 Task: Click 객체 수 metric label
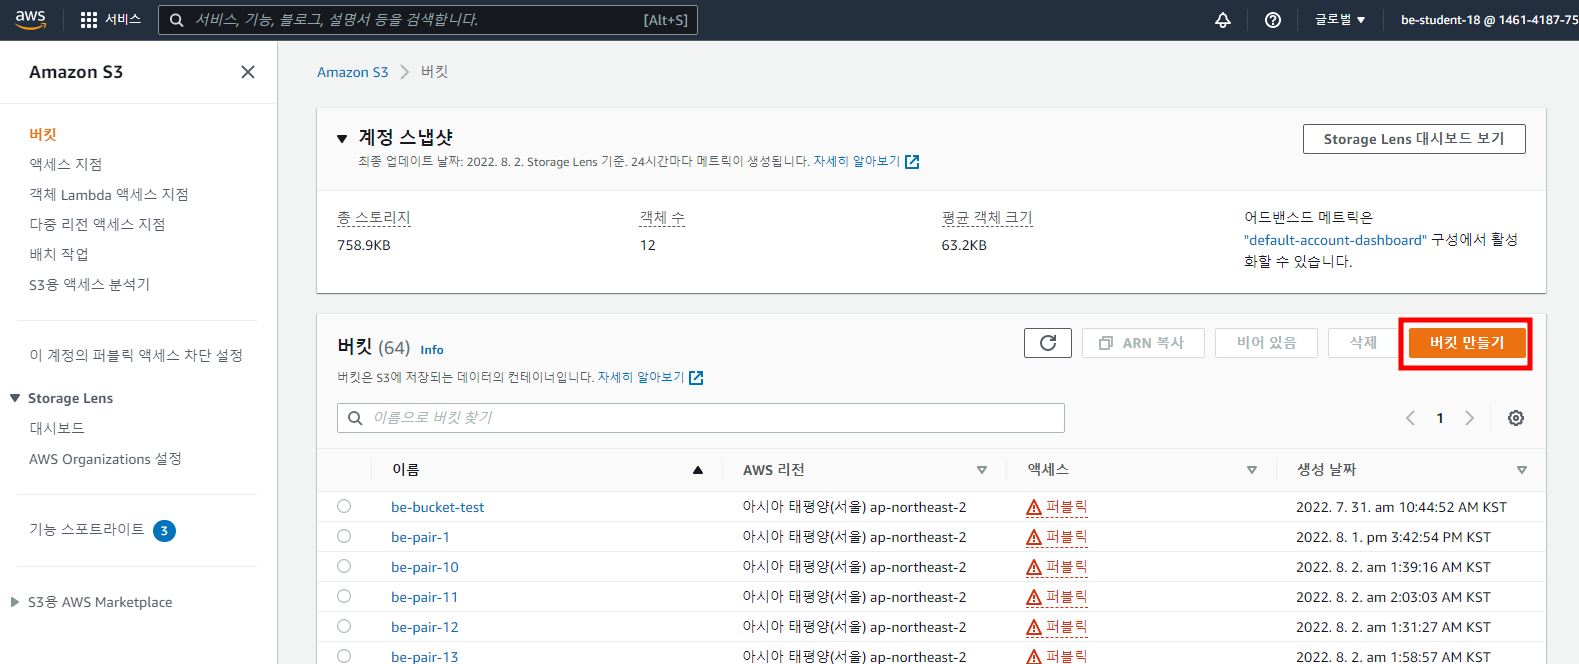[x=662, y=218]
